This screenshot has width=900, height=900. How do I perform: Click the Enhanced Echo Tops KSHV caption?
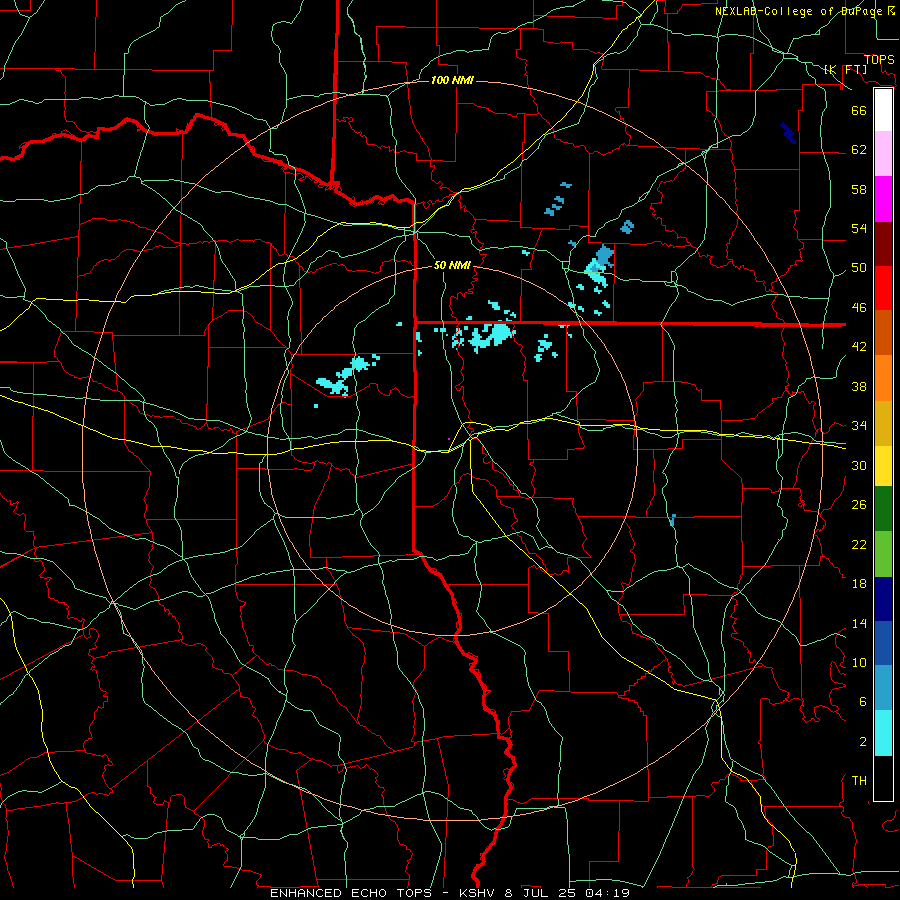click(450, 893)
